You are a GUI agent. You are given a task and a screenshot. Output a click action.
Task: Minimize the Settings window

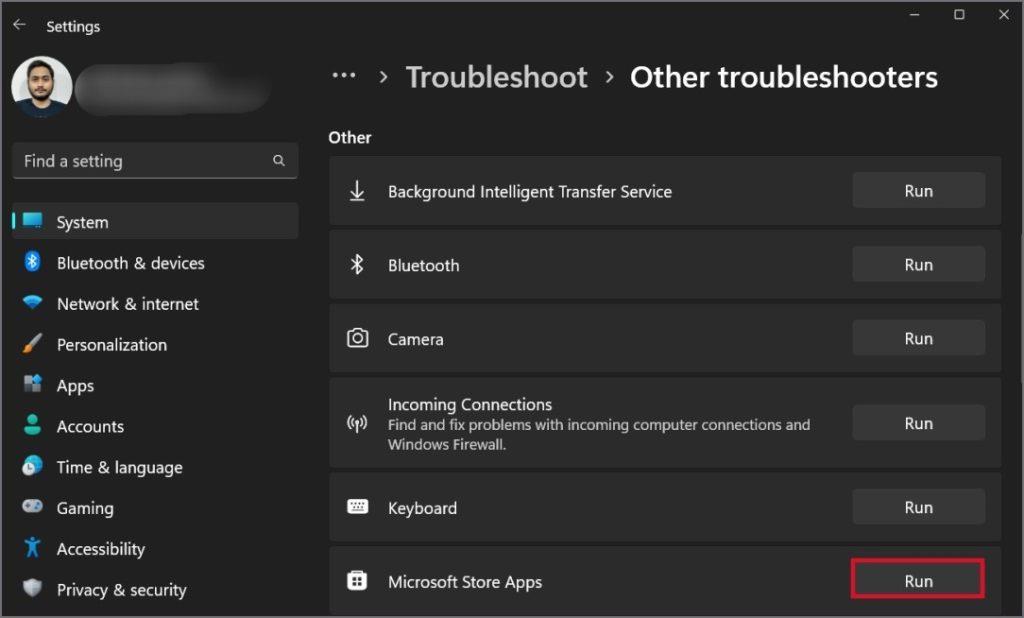[914, 14]
